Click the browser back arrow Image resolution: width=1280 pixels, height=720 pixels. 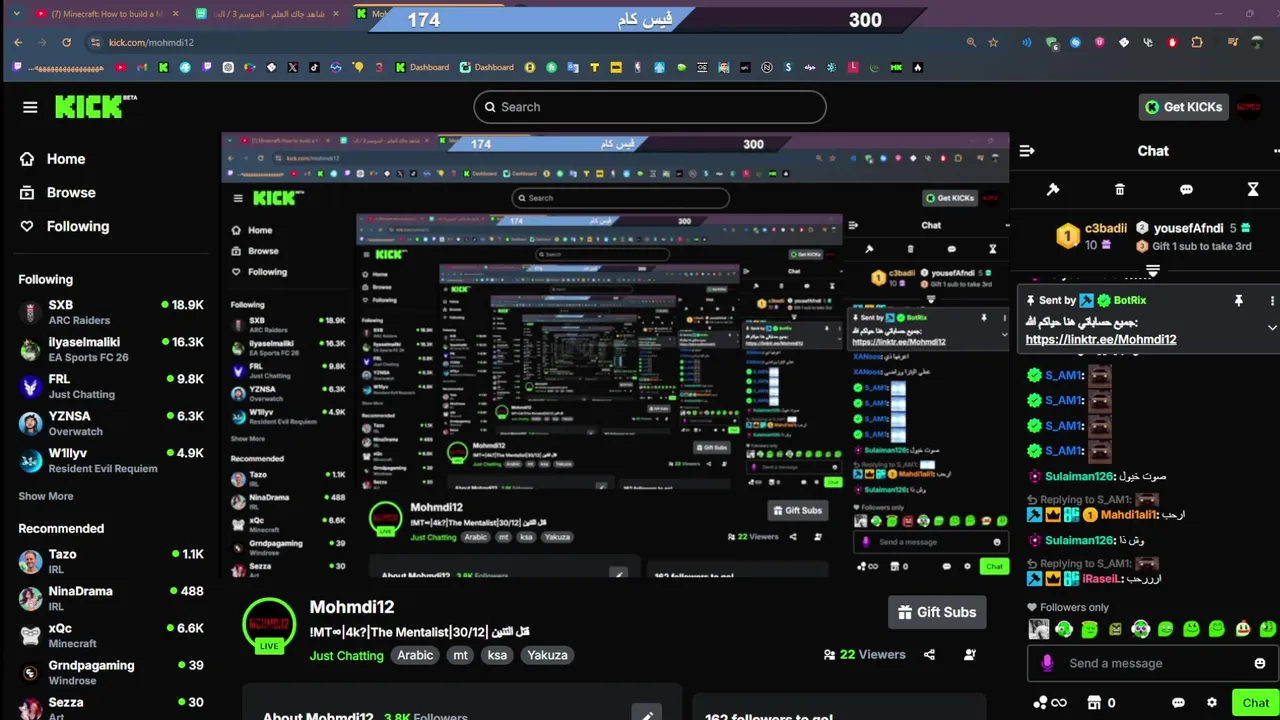click(18, 42)
